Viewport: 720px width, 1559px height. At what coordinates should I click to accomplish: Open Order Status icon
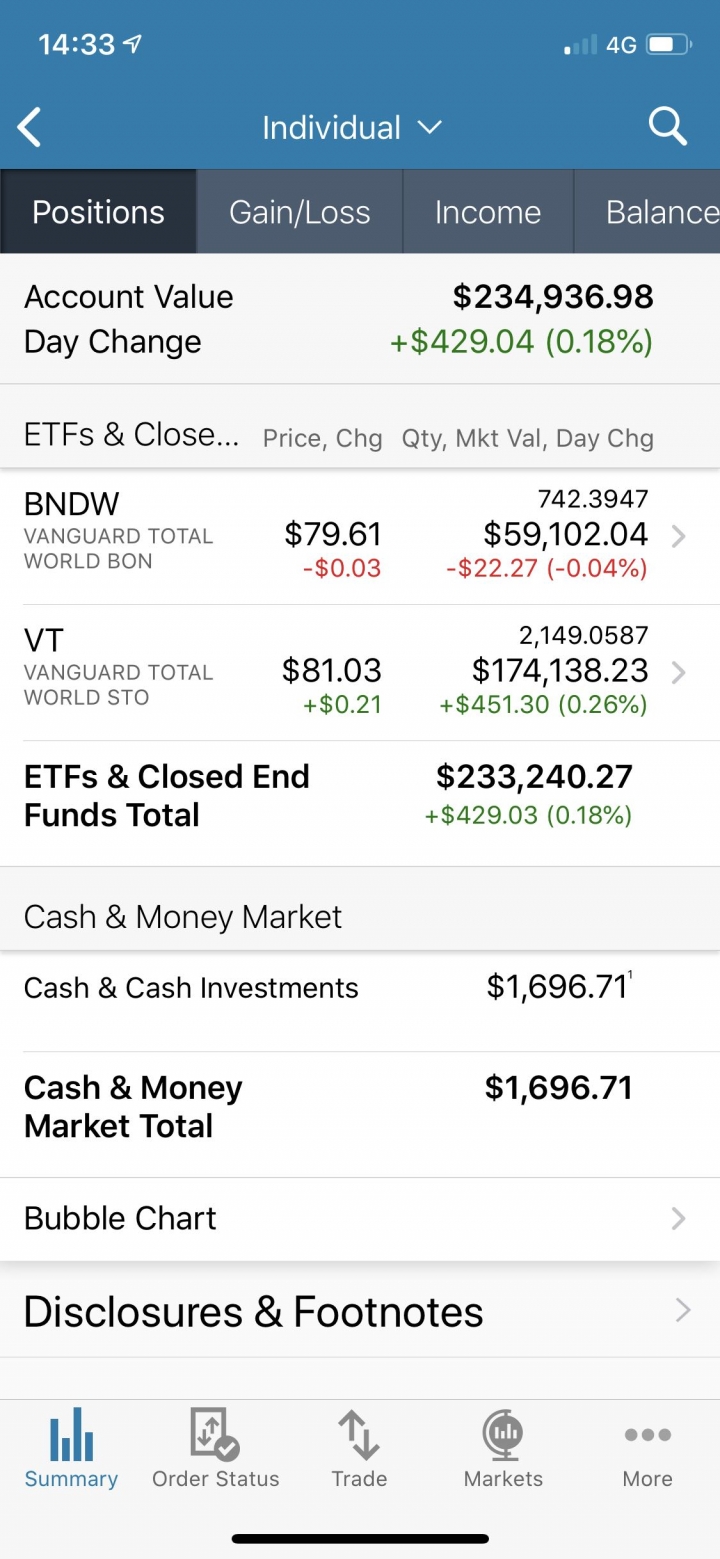tap(215, 1434)
